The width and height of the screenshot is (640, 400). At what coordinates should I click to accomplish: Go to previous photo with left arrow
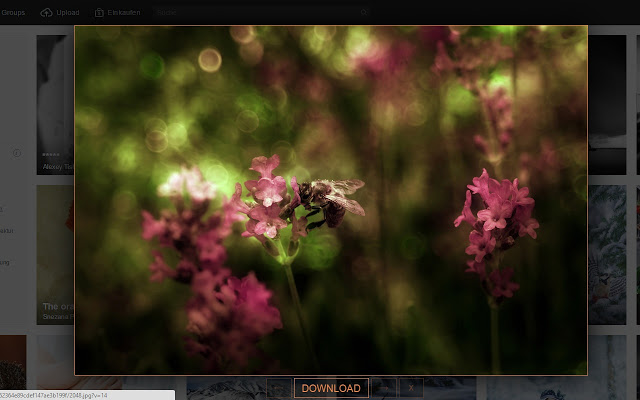click(x=279, y=388)
